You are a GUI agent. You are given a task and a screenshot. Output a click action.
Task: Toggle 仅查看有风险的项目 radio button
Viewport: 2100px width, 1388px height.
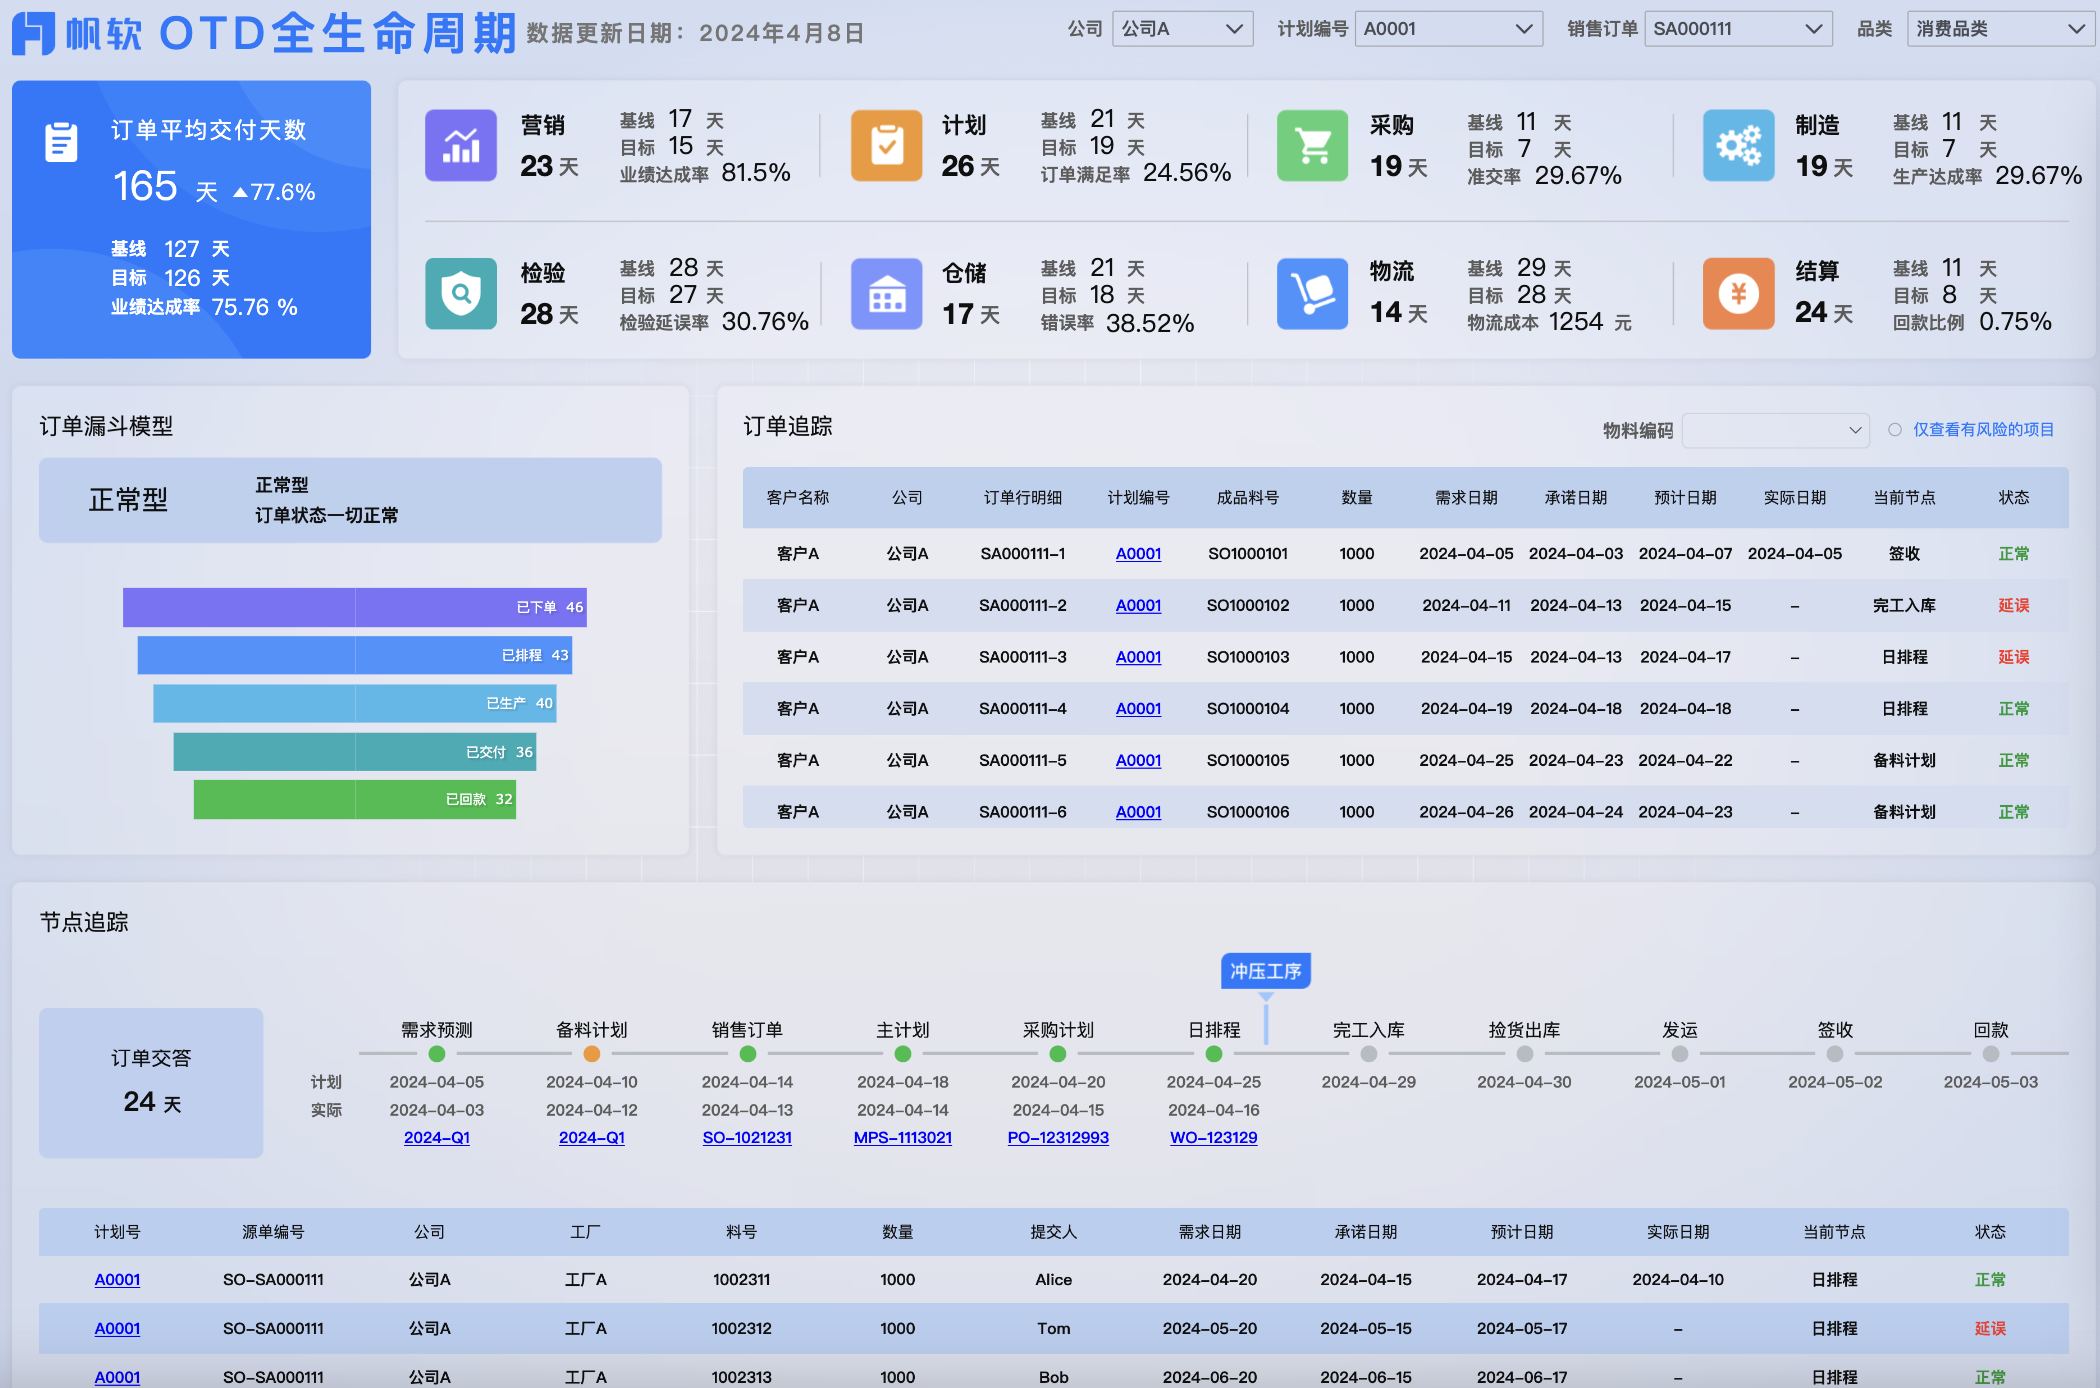(1894, 430)
